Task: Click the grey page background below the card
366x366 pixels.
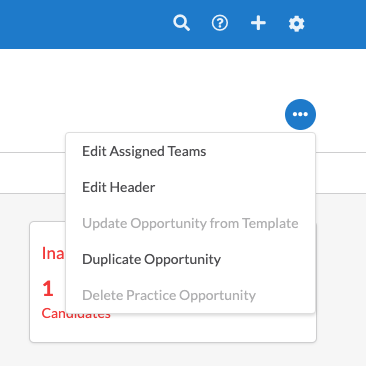Action: [183, 355]
